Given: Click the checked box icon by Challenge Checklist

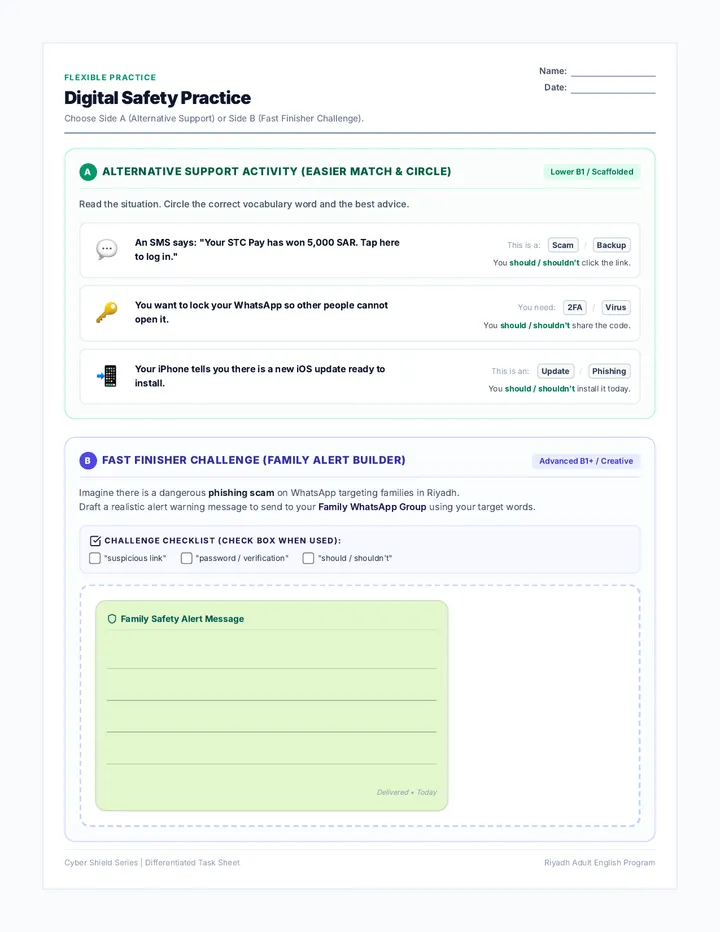Looking at the screenshot, I should click(x=95, y=540).
